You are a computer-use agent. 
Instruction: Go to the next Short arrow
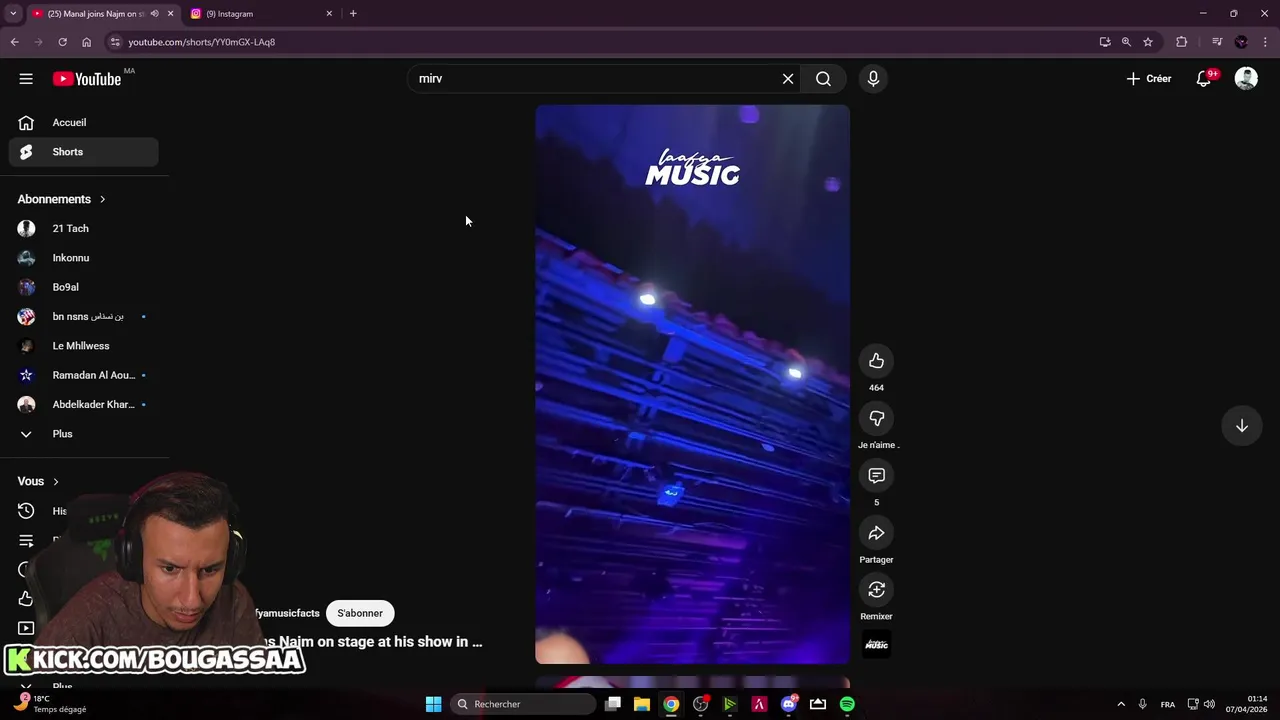tap(1242, 426)
